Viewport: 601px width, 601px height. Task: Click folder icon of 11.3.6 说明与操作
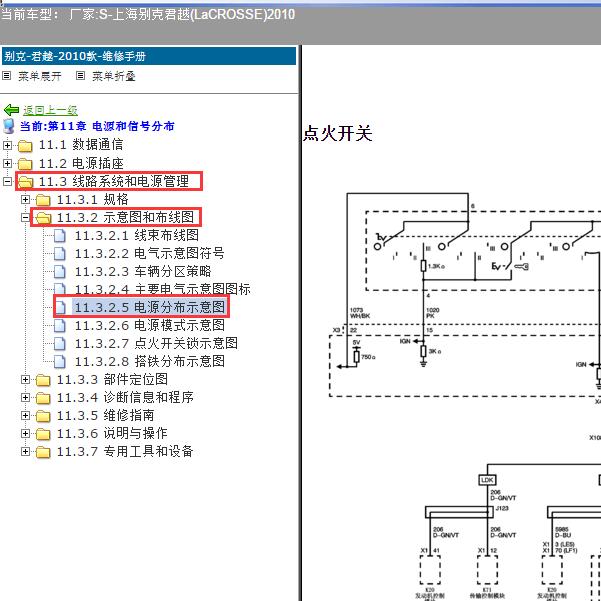click(x=43, y=434)
